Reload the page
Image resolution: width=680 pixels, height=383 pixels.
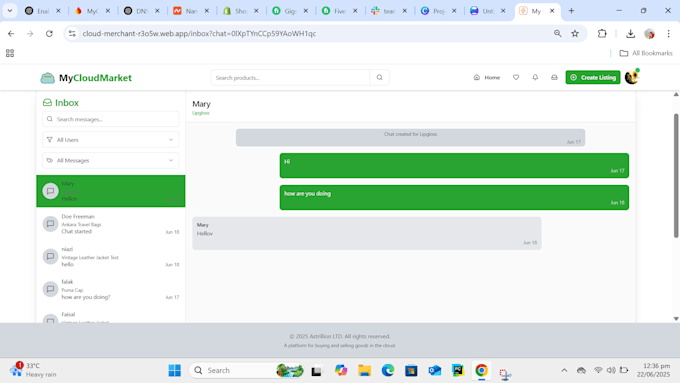(x=49, y=33)
